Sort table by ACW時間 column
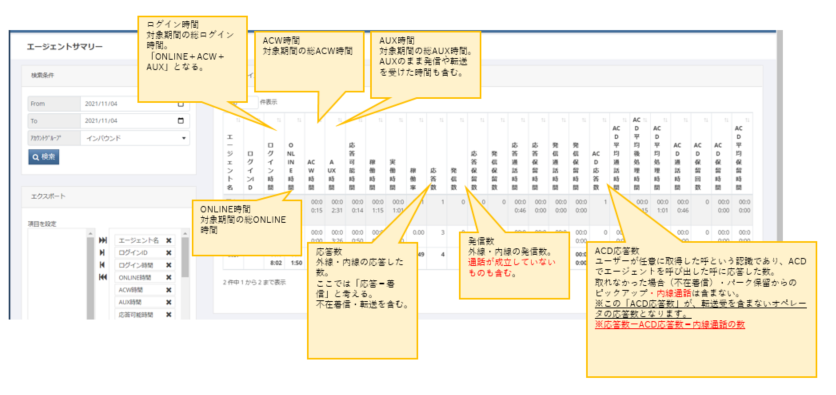This screenshot has height=395, width=836. 315,153
